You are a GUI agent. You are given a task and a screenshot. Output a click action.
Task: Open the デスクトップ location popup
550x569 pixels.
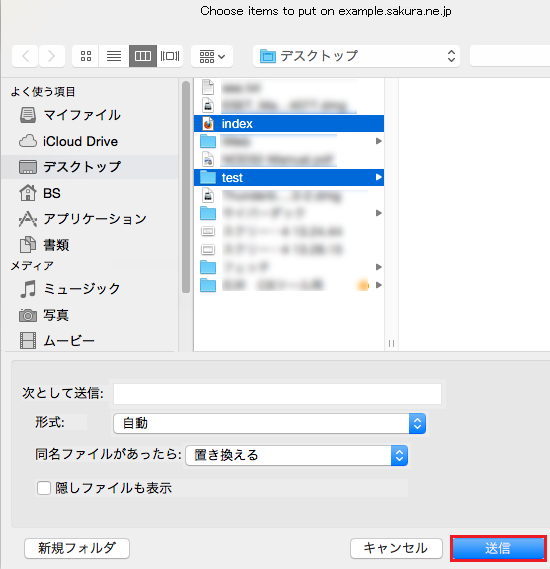(356, 56)
